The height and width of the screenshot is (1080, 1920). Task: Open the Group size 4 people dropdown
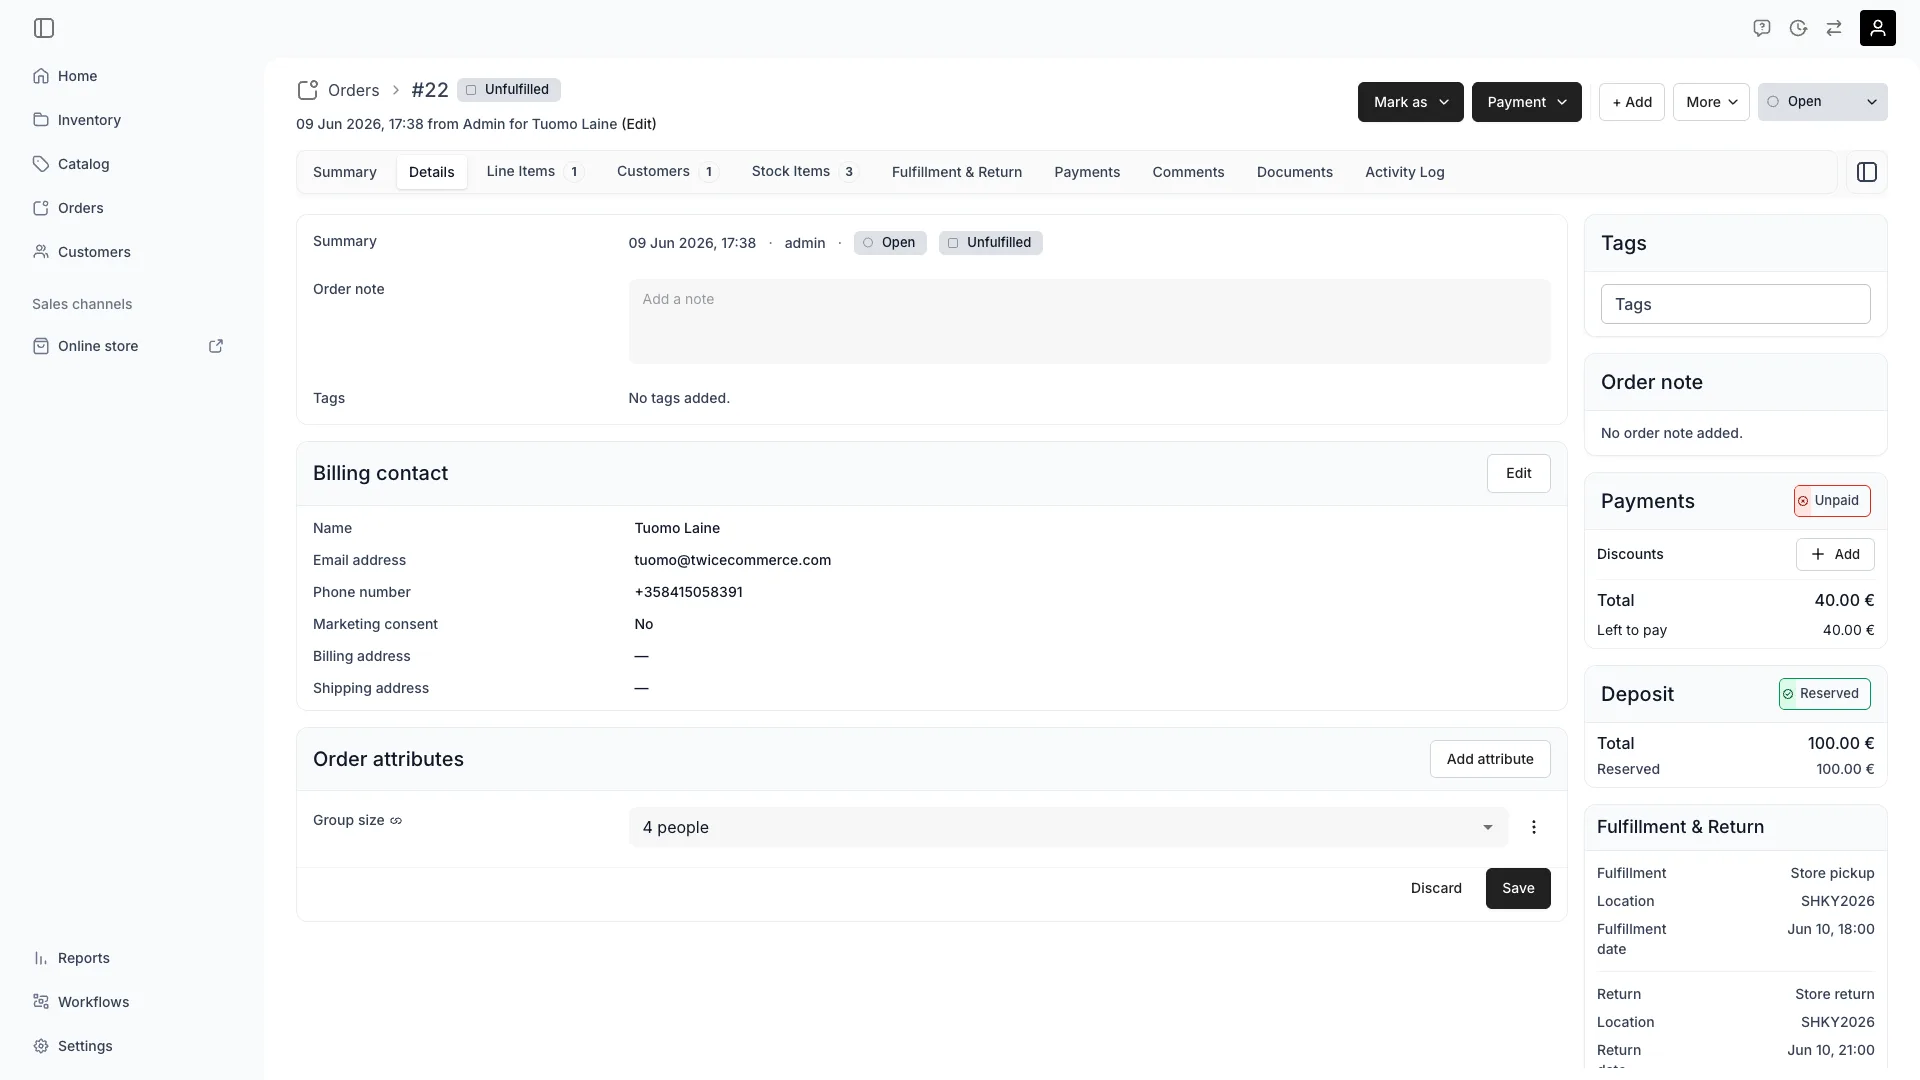(x=1068, y=827)
